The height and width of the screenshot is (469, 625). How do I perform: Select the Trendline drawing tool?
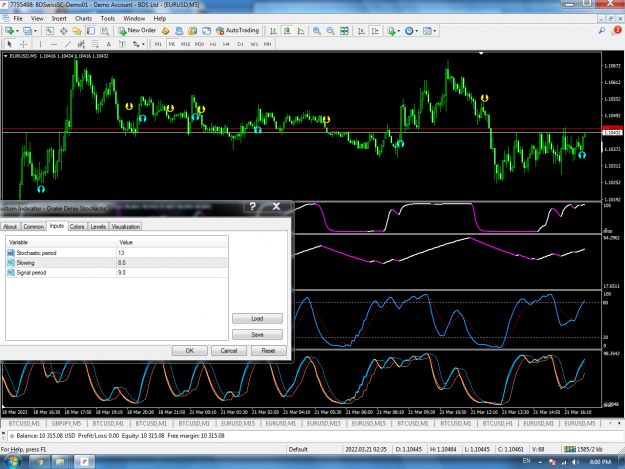pyautogui.click(x=68, y=44)
